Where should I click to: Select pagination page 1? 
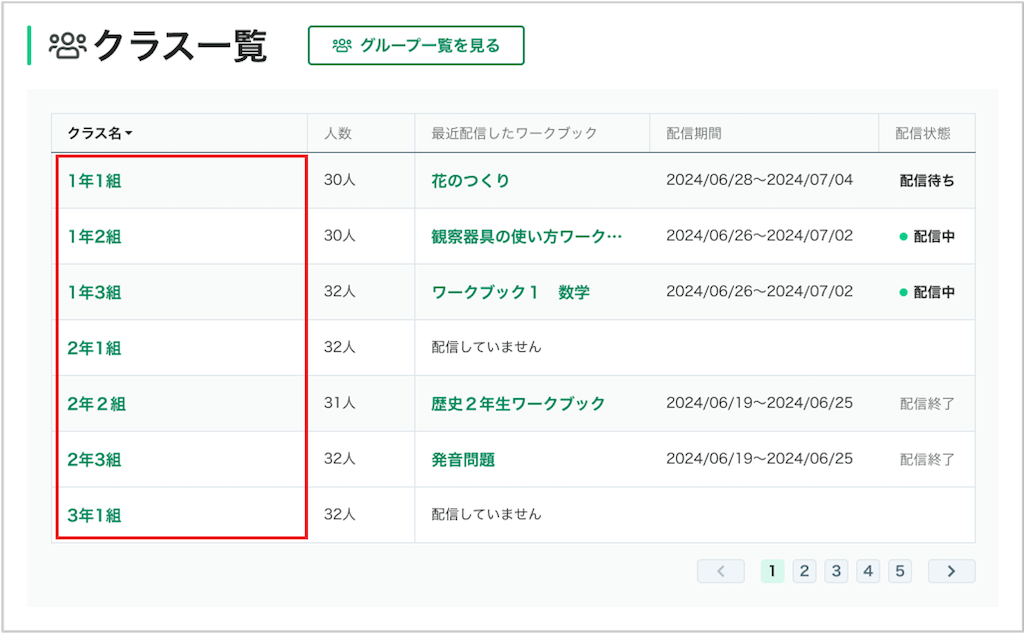[x=773, y=571]
